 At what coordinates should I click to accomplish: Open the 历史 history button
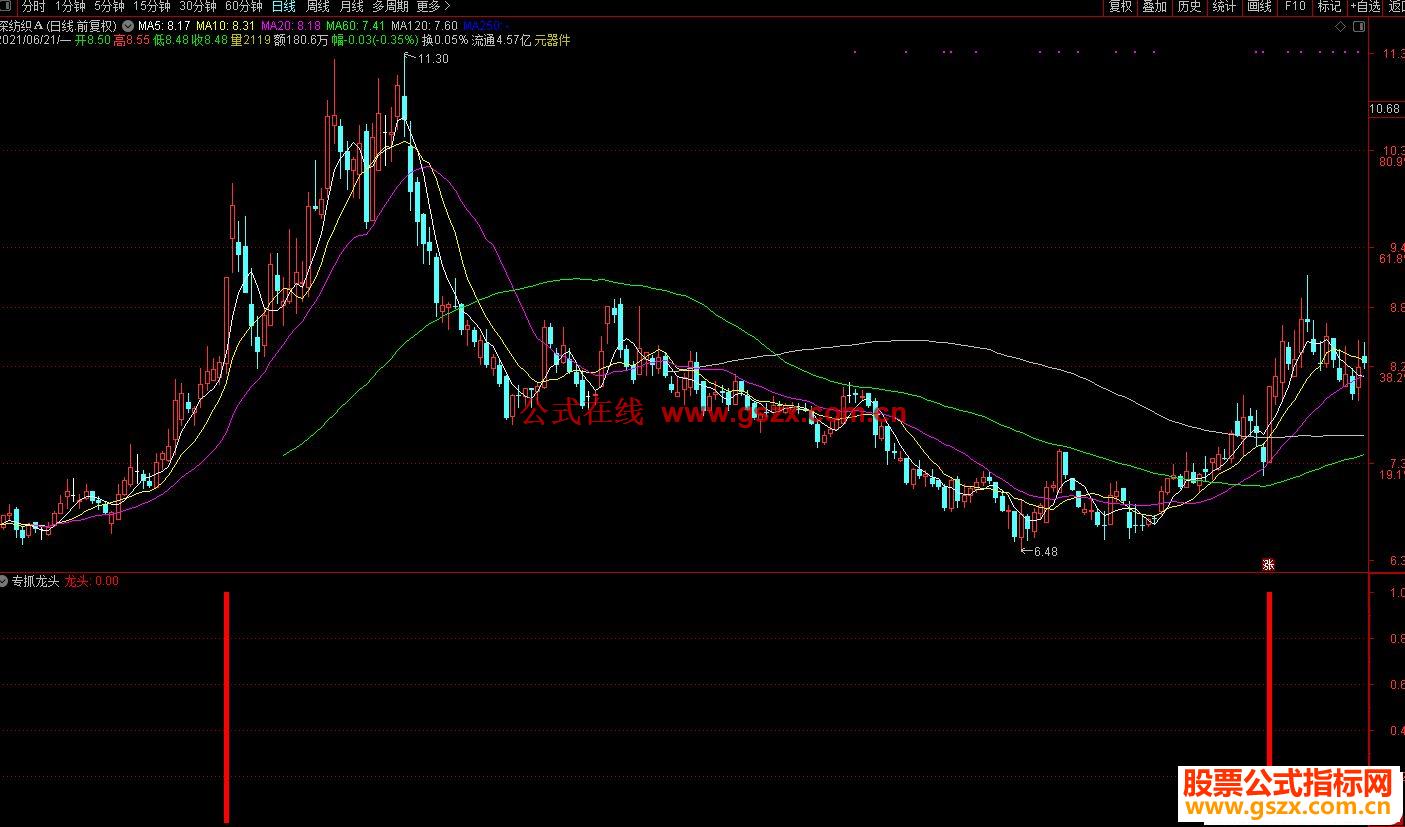tap(1189, 6)
